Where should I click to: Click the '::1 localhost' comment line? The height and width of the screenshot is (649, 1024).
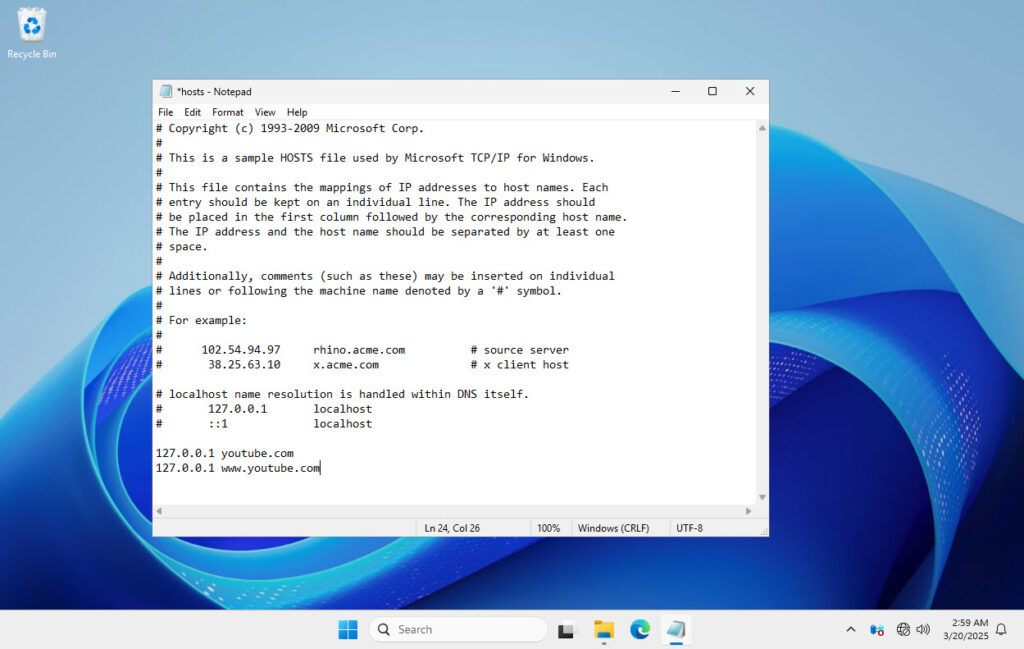(264, 424)
